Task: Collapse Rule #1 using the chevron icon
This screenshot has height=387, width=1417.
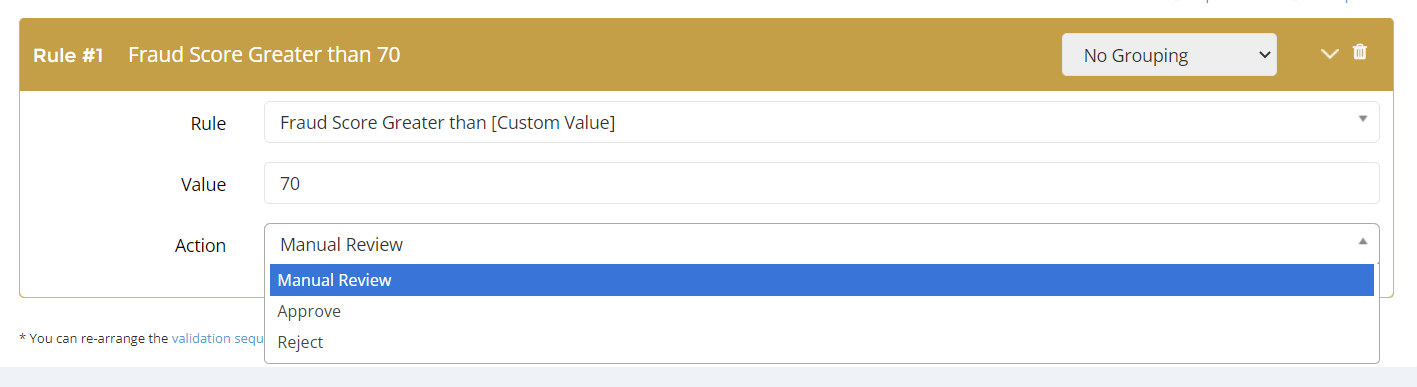Action: [1329, 54]
